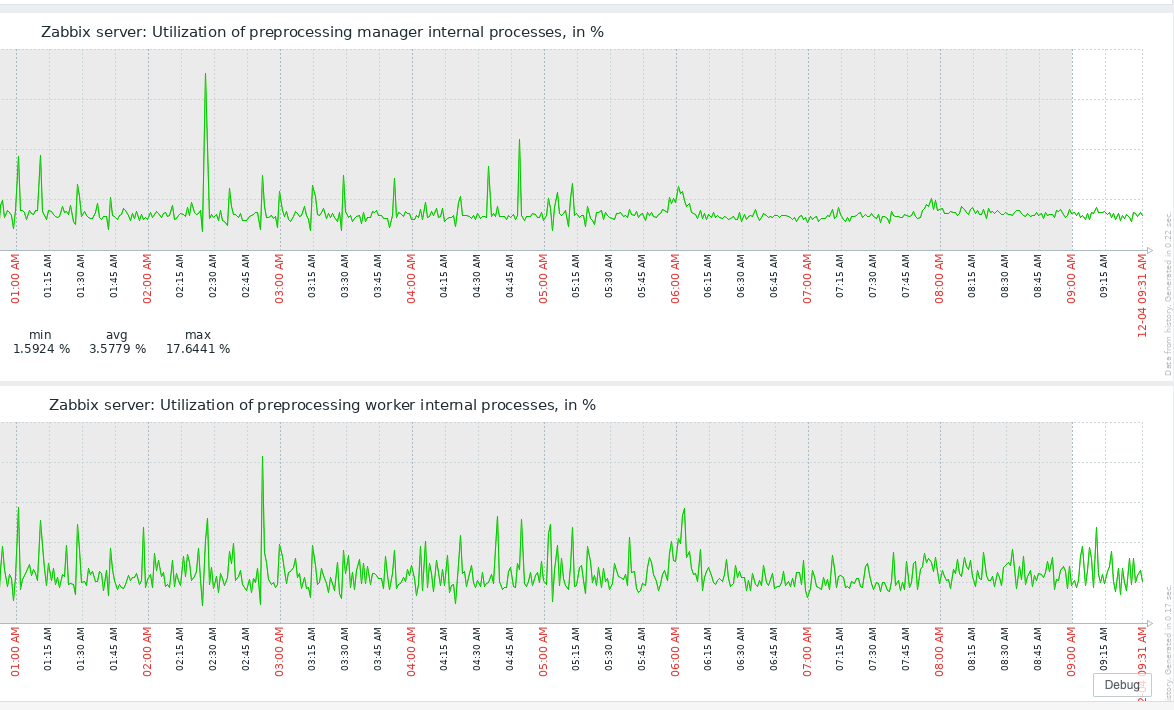Click 05:45 AM label on manager graph

pos(642,276)
